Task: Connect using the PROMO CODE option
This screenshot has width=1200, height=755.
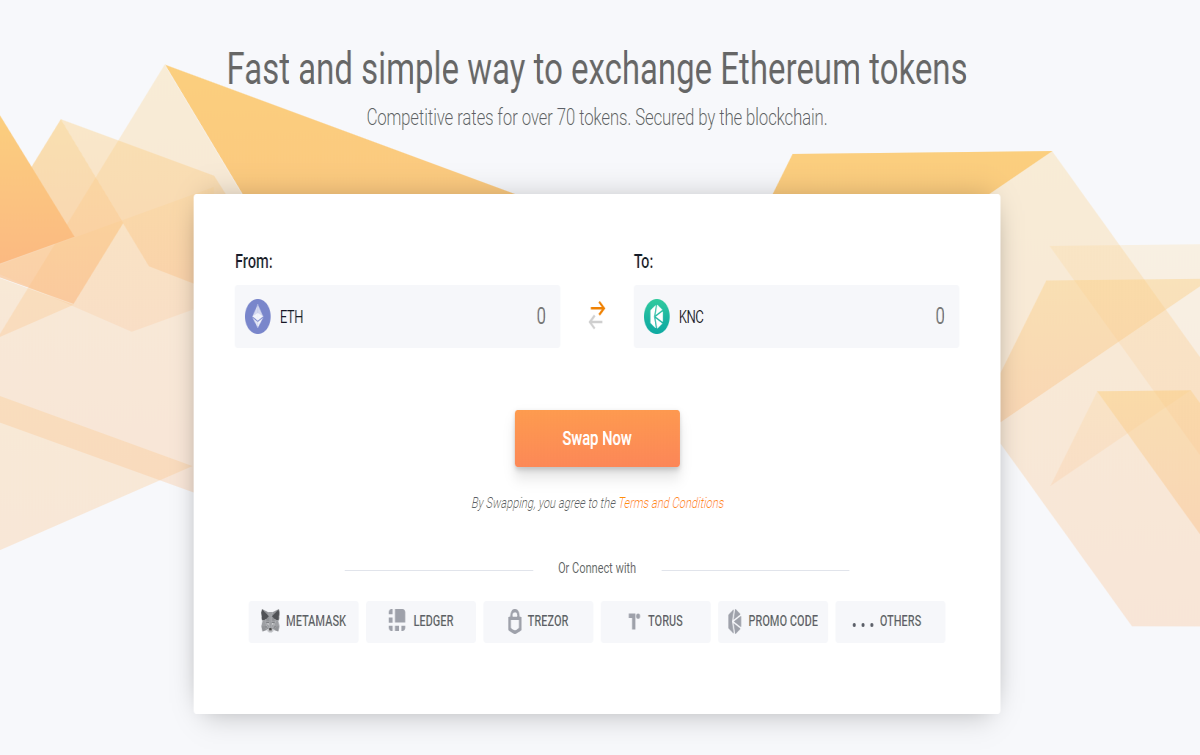Action: (x=773, y=621)
